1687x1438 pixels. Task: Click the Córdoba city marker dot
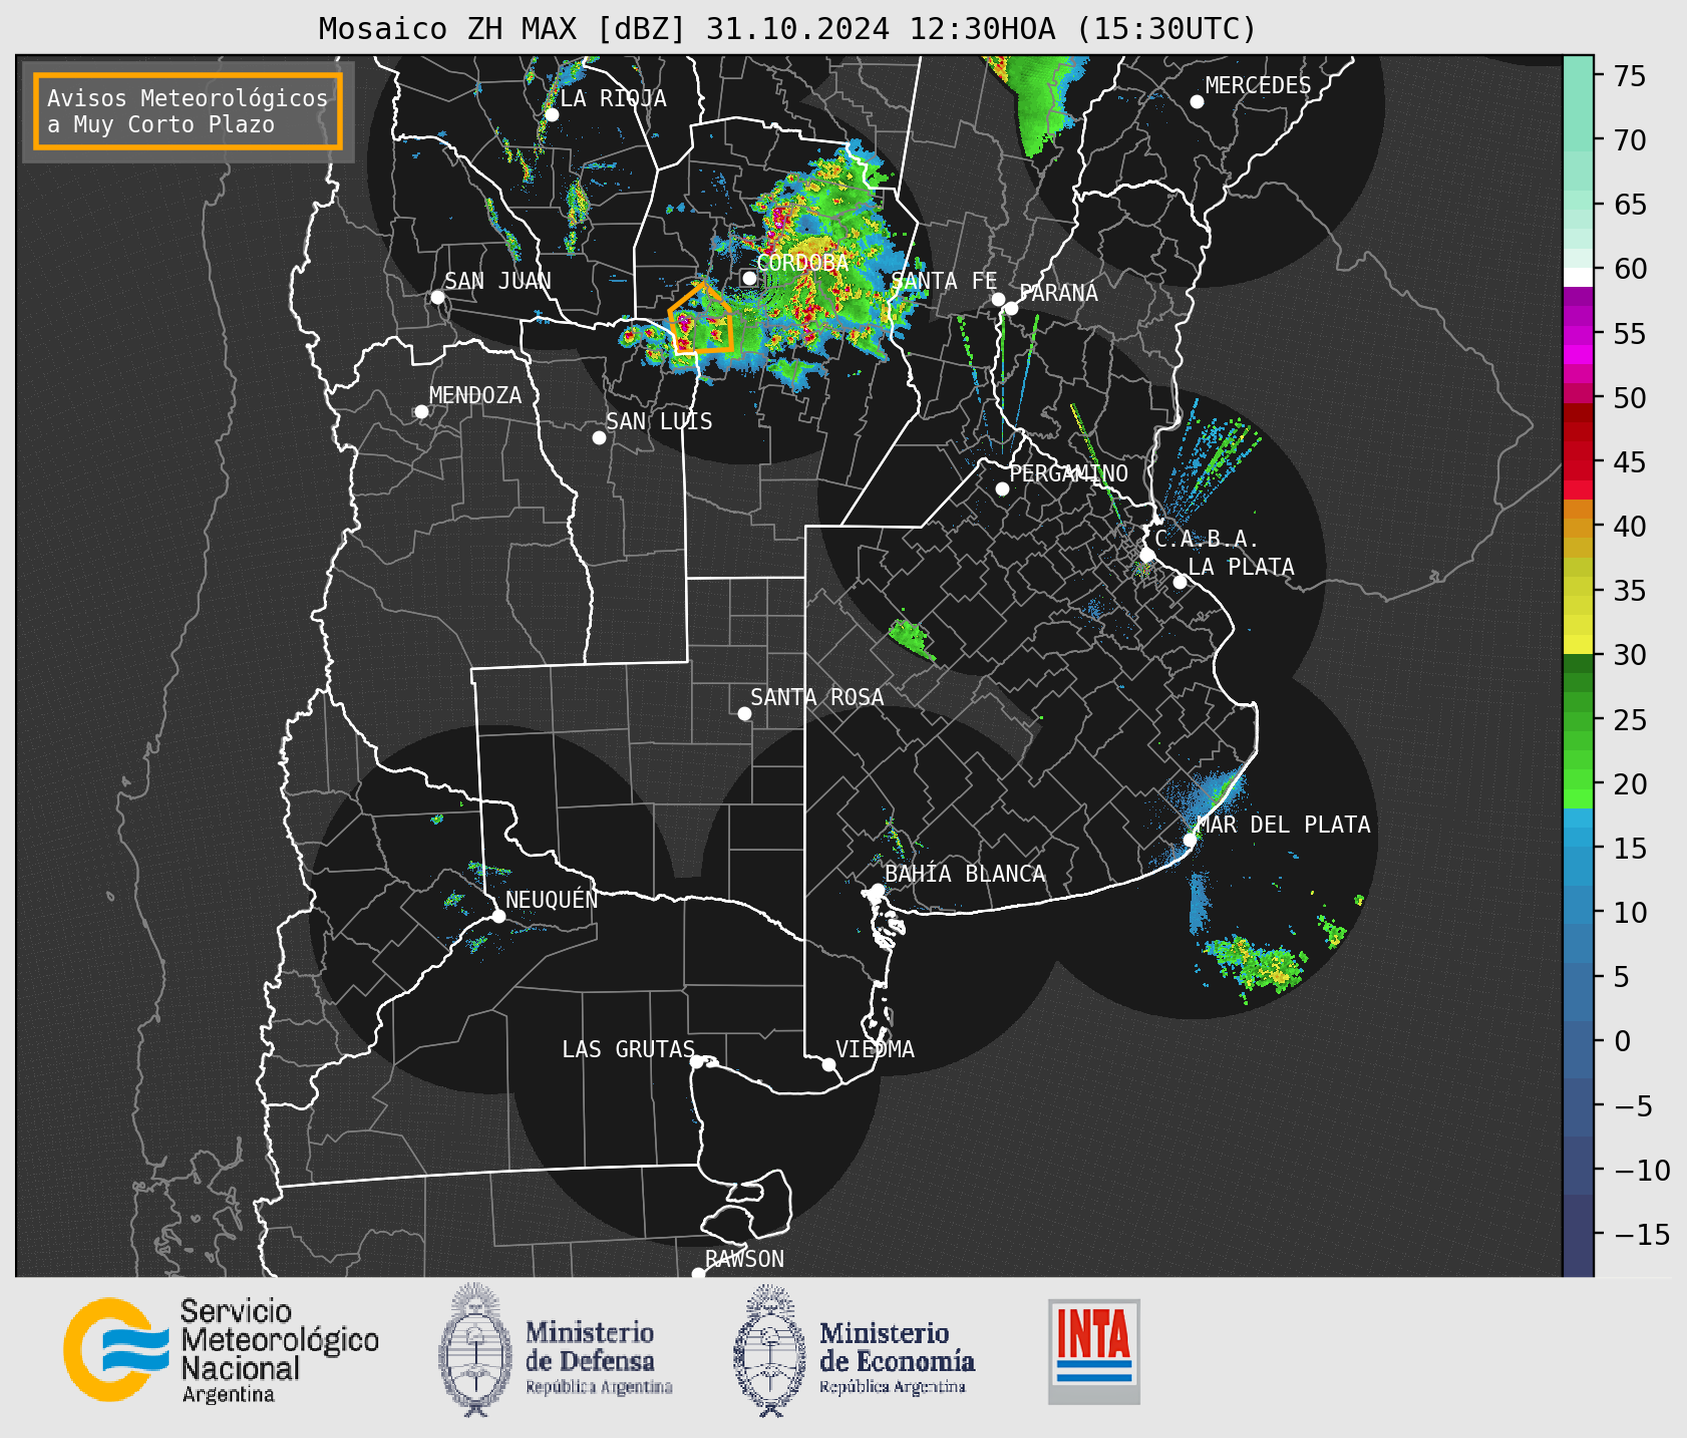[749, 278]
